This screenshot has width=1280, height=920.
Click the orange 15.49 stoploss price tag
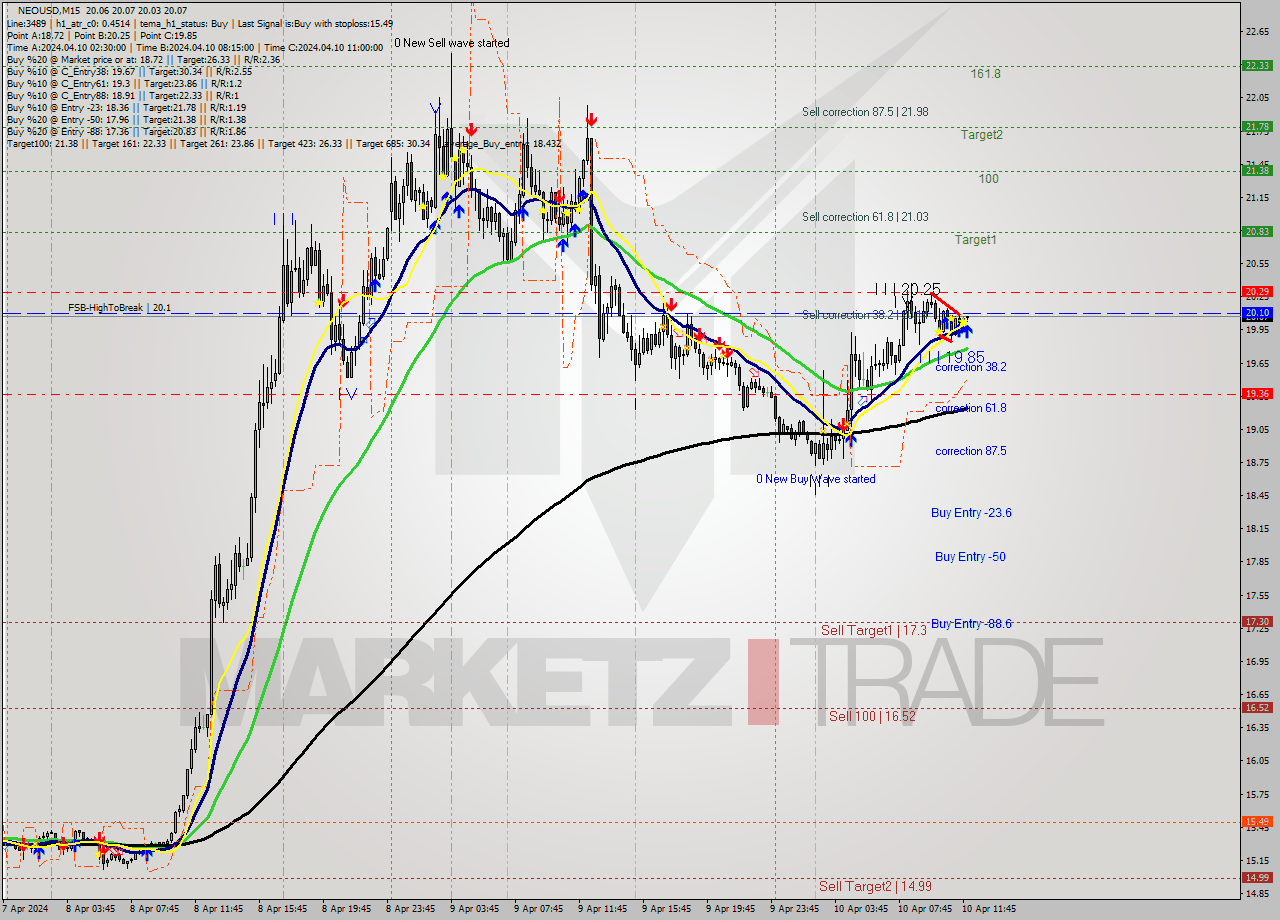coord(1257,822)
